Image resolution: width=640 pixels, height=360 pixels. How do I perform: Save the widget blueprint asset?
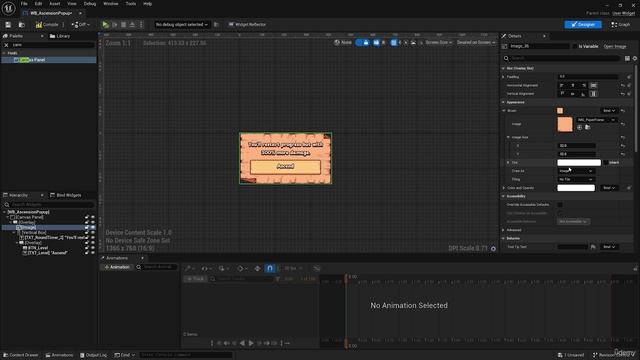point(8,25)
